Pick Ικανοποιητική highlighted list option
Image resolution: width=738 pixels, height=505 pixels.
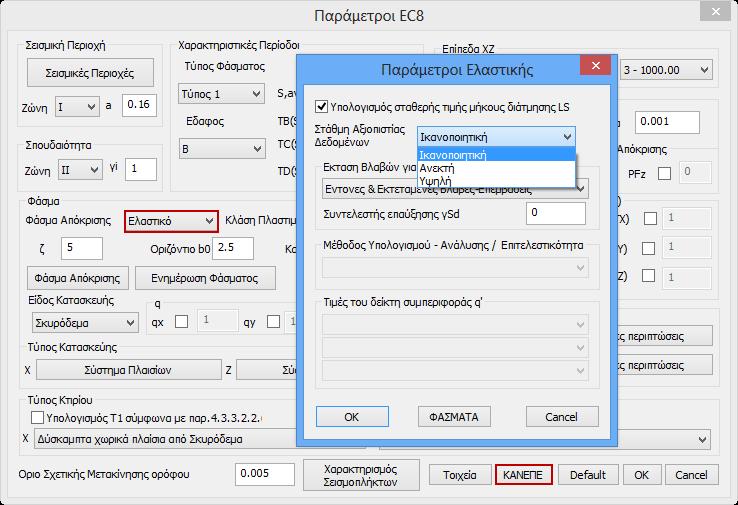(497, 155)
